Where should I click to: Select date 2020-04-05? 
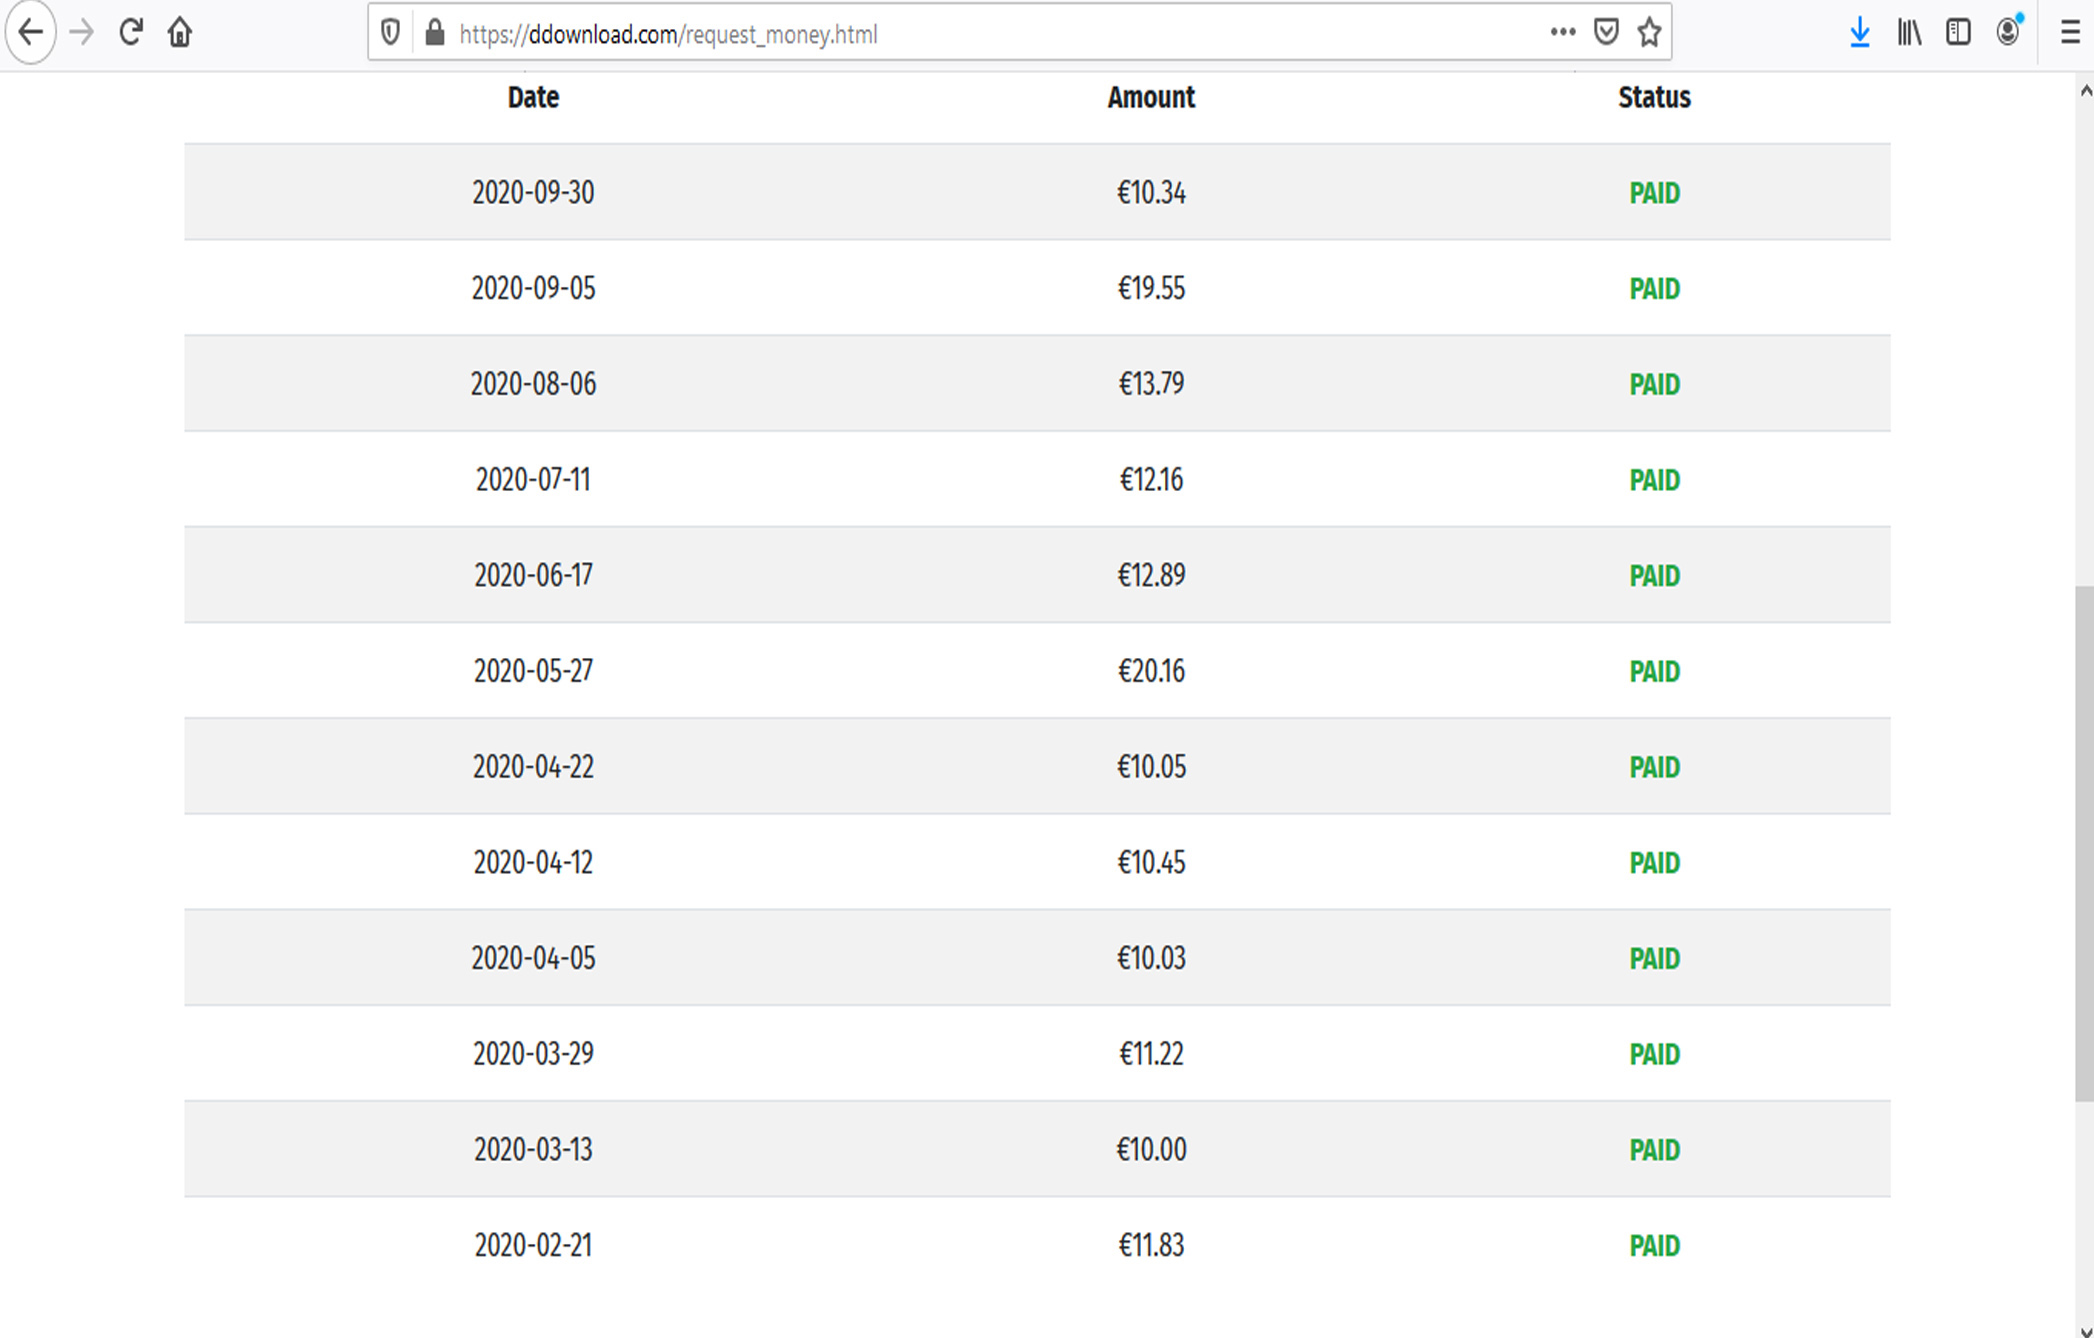click(533, 958)
